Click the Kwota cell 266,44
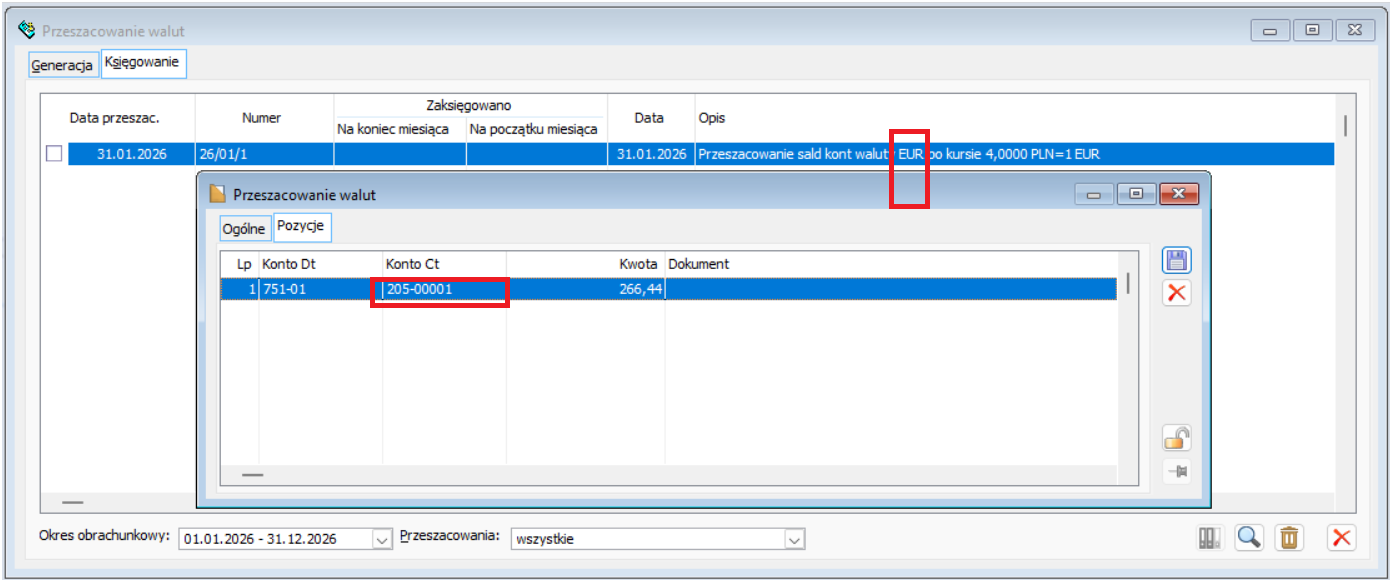The image size is (1393, 582). coord(586,289)
